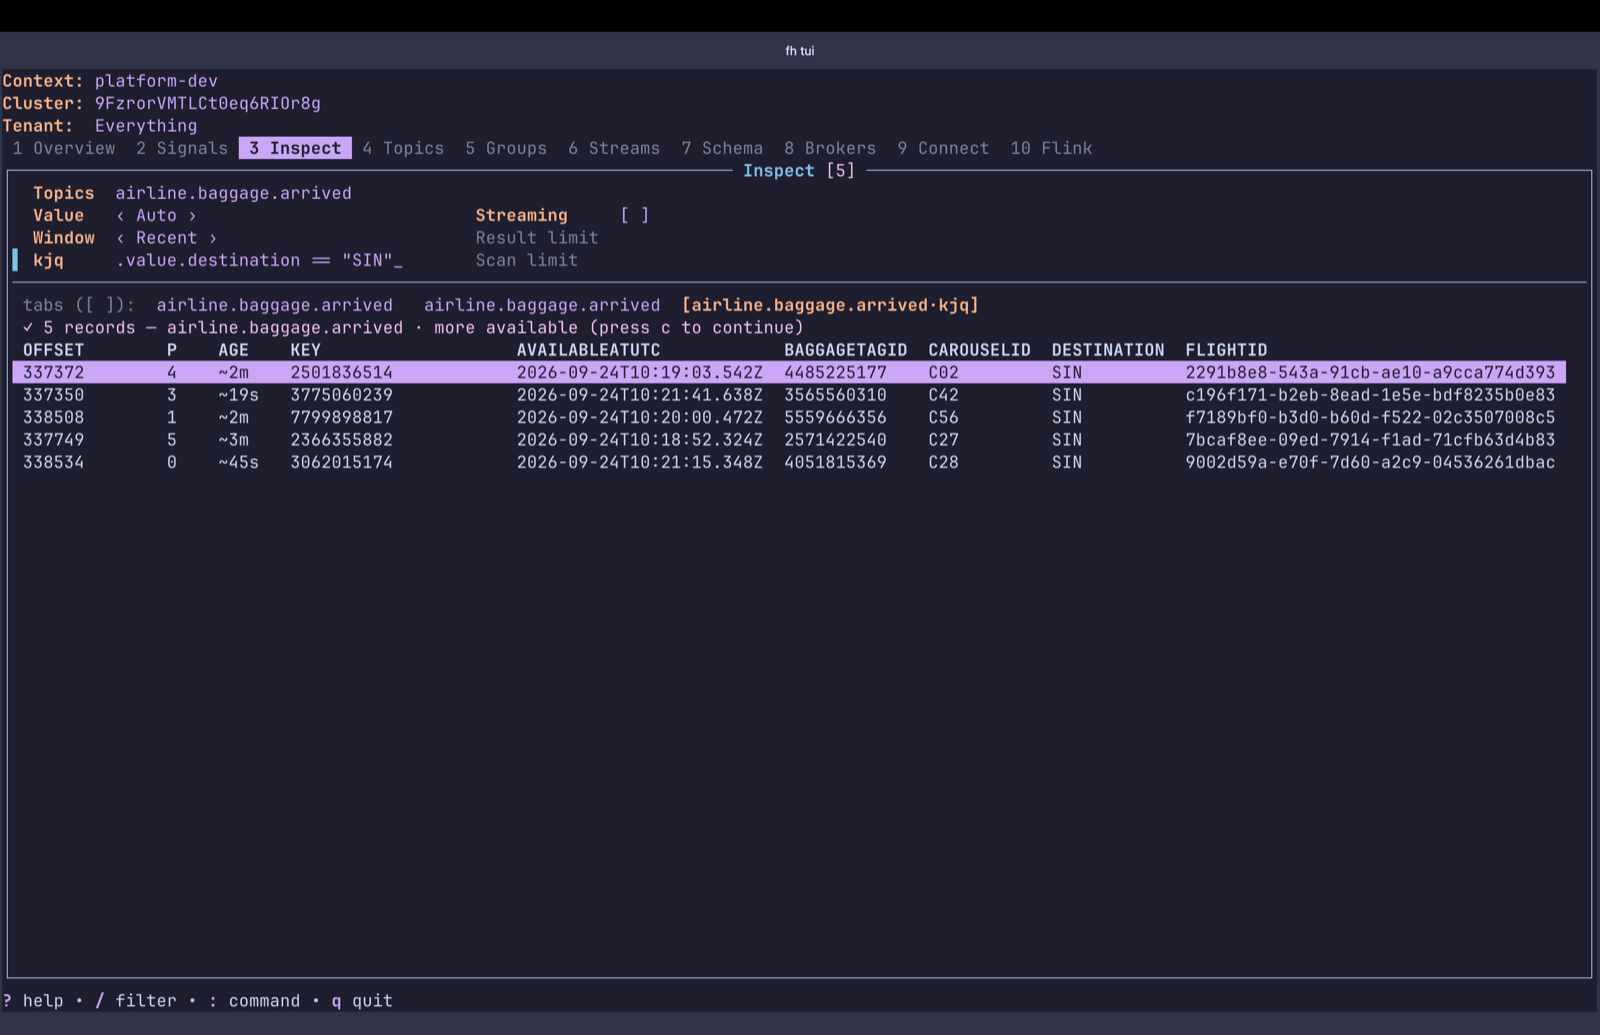
Task: Go to the 4 Topics tab
Action: pyautogui.click(x=403, y=148)
